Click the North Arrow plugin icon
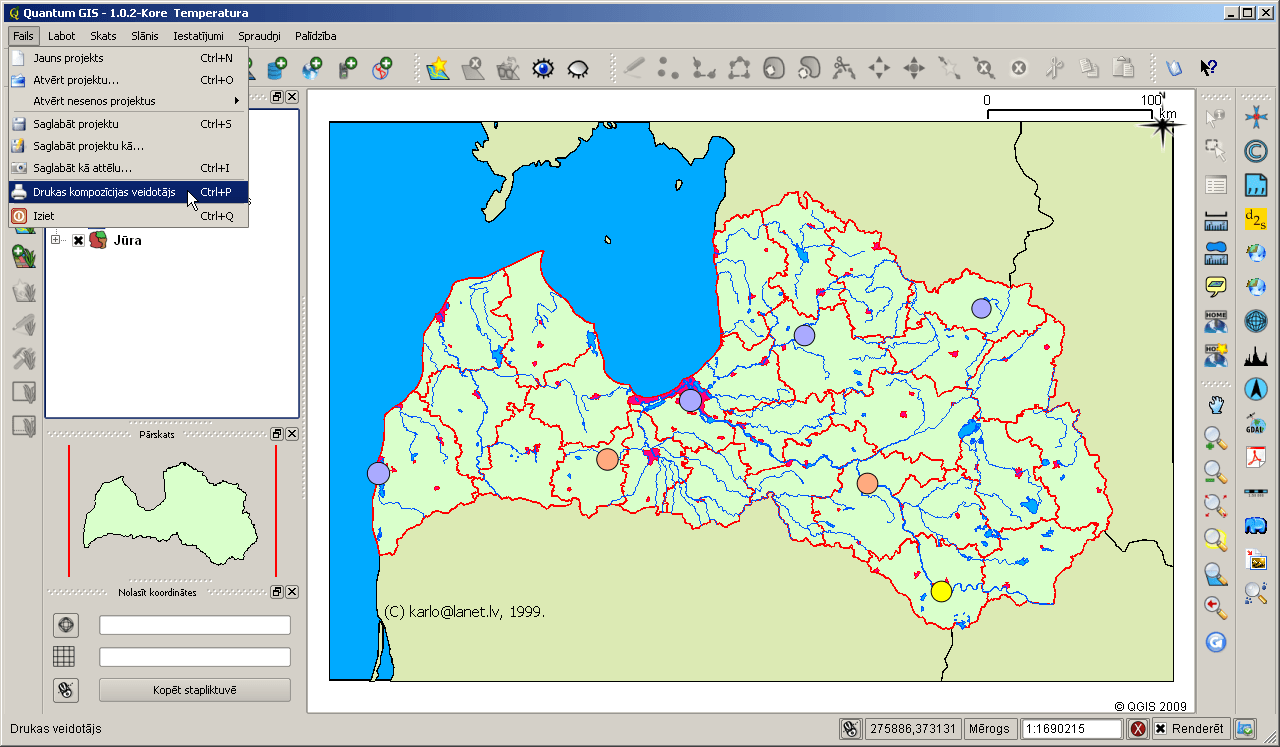Image resolution: width=1280 pixels, height=747 pixels. pyautogui.click(x=1256, y=388)
